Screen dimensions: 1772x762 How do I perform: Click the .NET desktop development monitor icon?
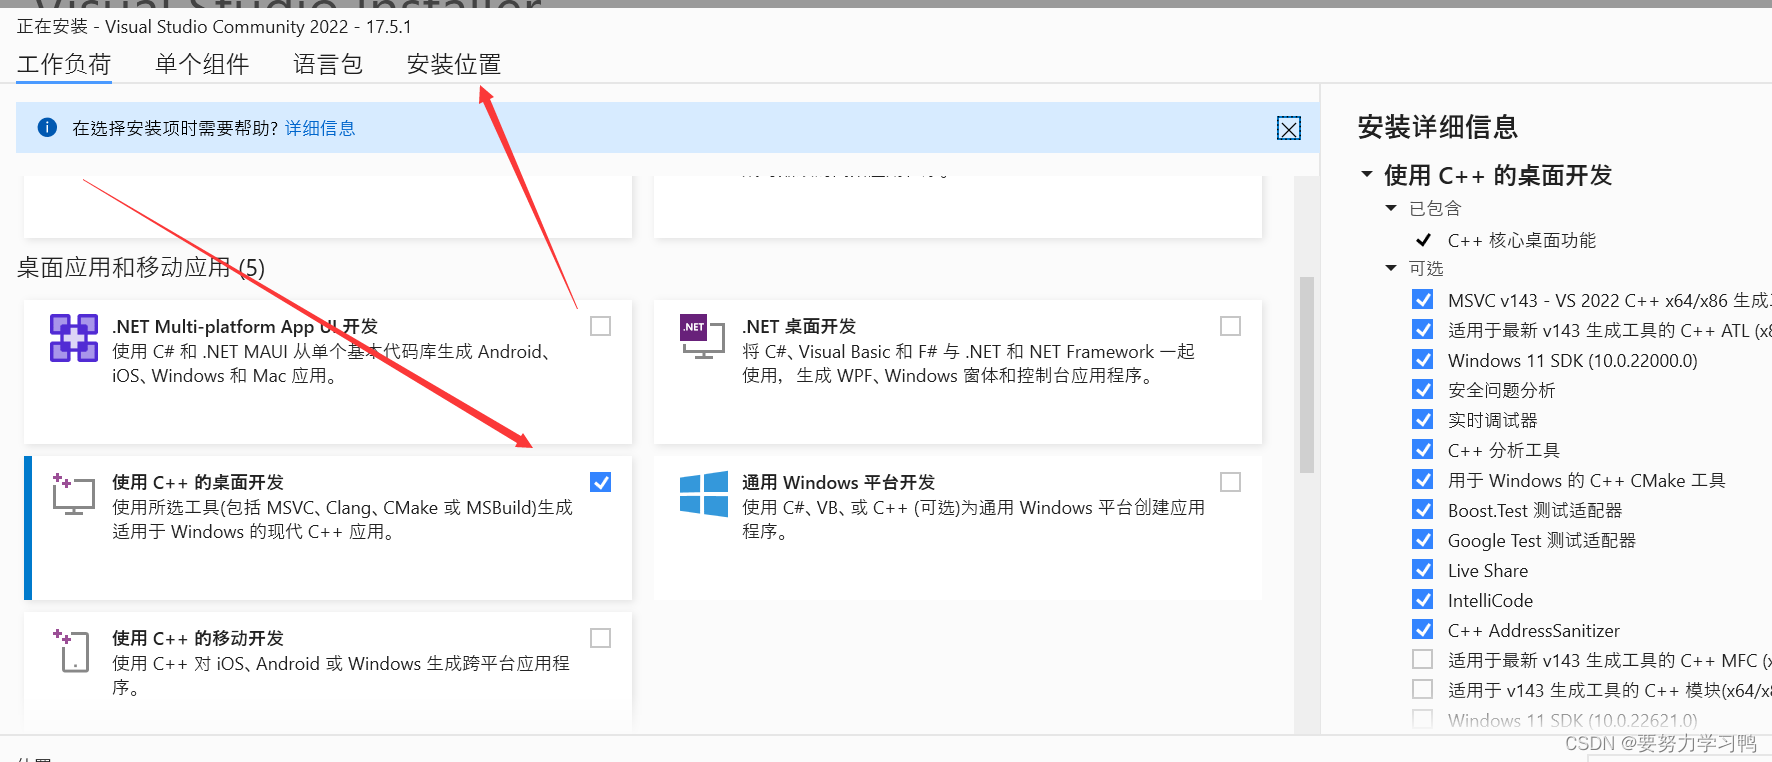702,338
